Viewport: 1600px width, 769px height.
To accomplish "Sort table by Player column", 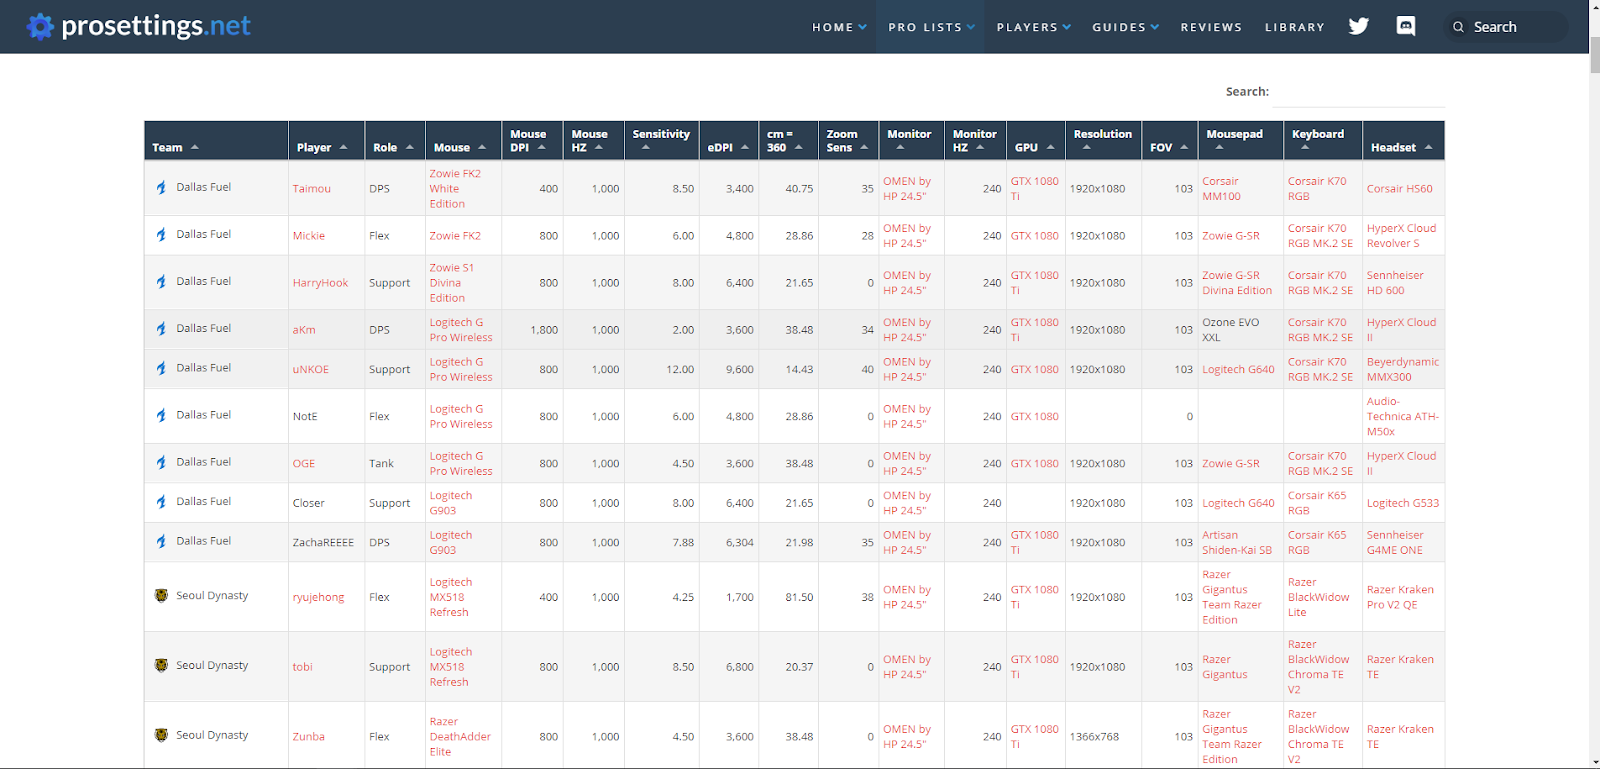I will pos(325,141).
